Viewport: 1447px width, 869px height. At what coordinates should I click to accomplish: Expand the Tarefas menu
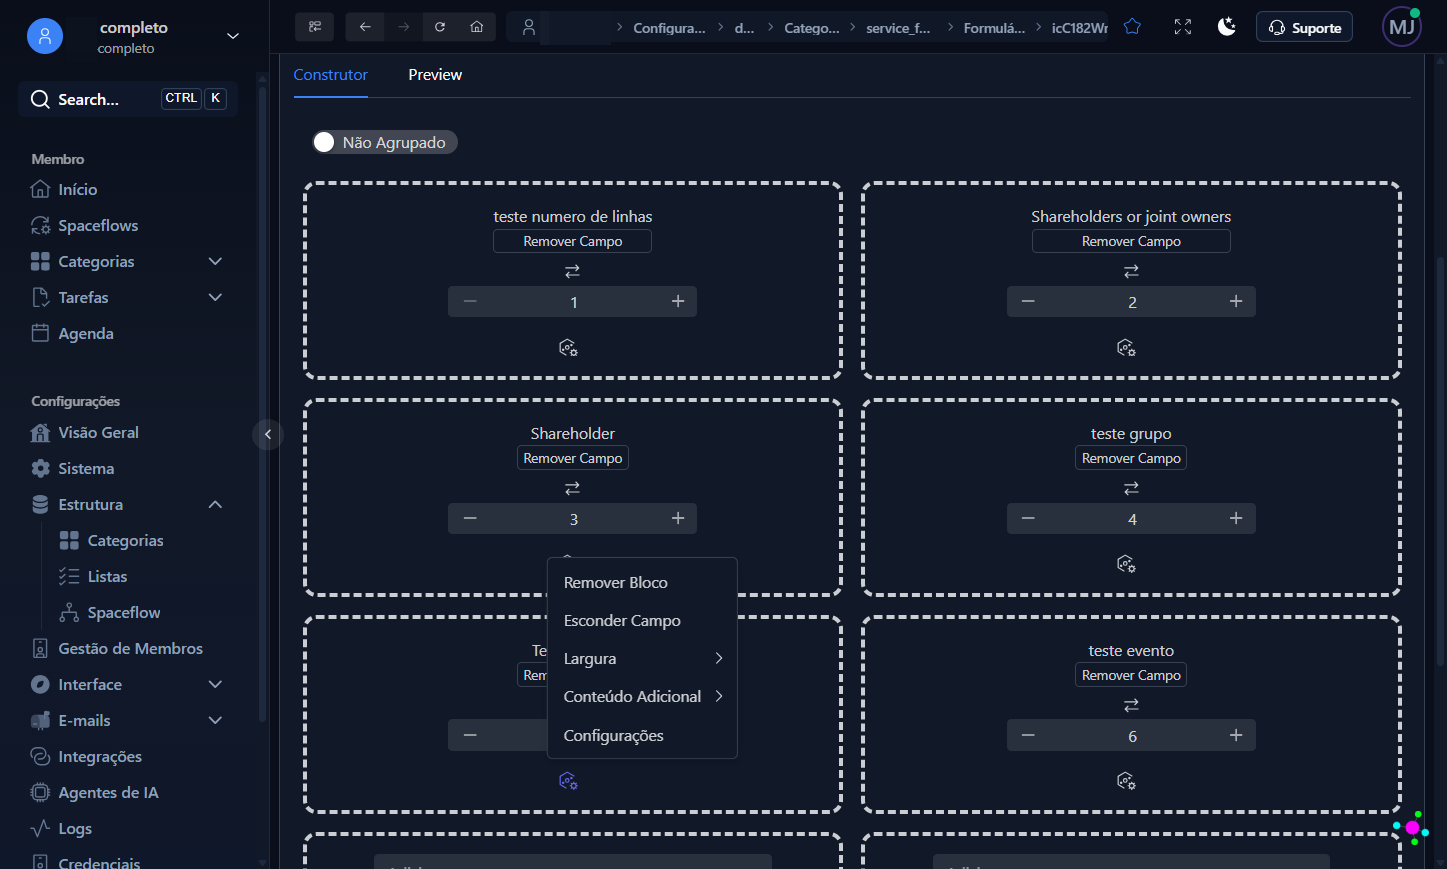click(x=215, y=297)
